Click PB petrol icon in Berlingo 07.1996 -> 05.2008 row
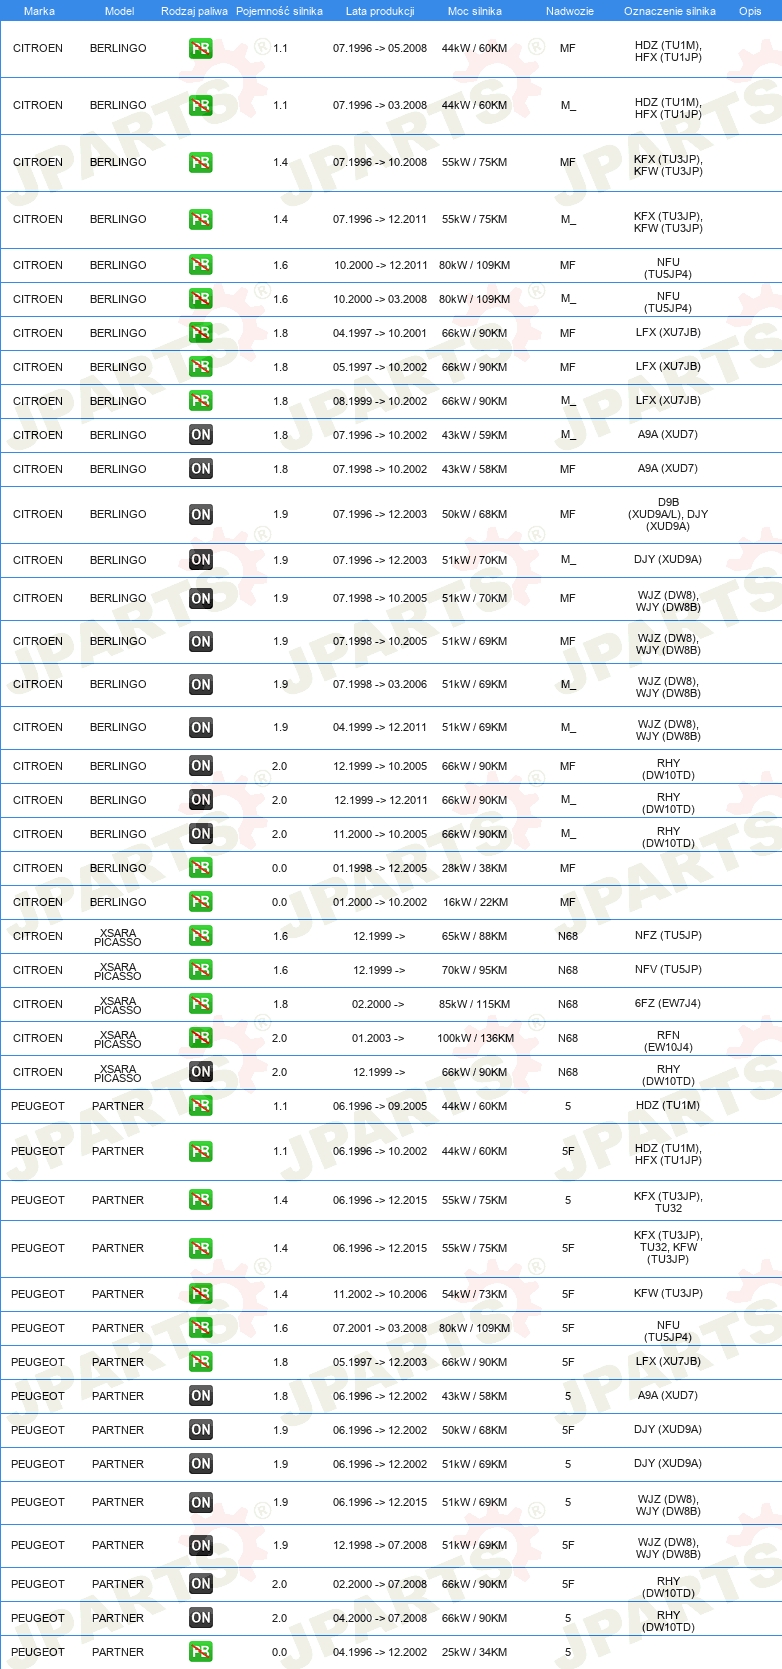Image resolution: width=782 pixels, height=1669 pixels. click(201, 48)
